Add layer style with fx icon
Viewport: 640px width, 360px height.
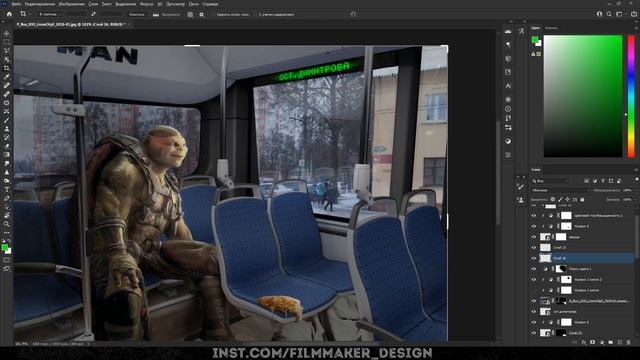pos(584,342)
